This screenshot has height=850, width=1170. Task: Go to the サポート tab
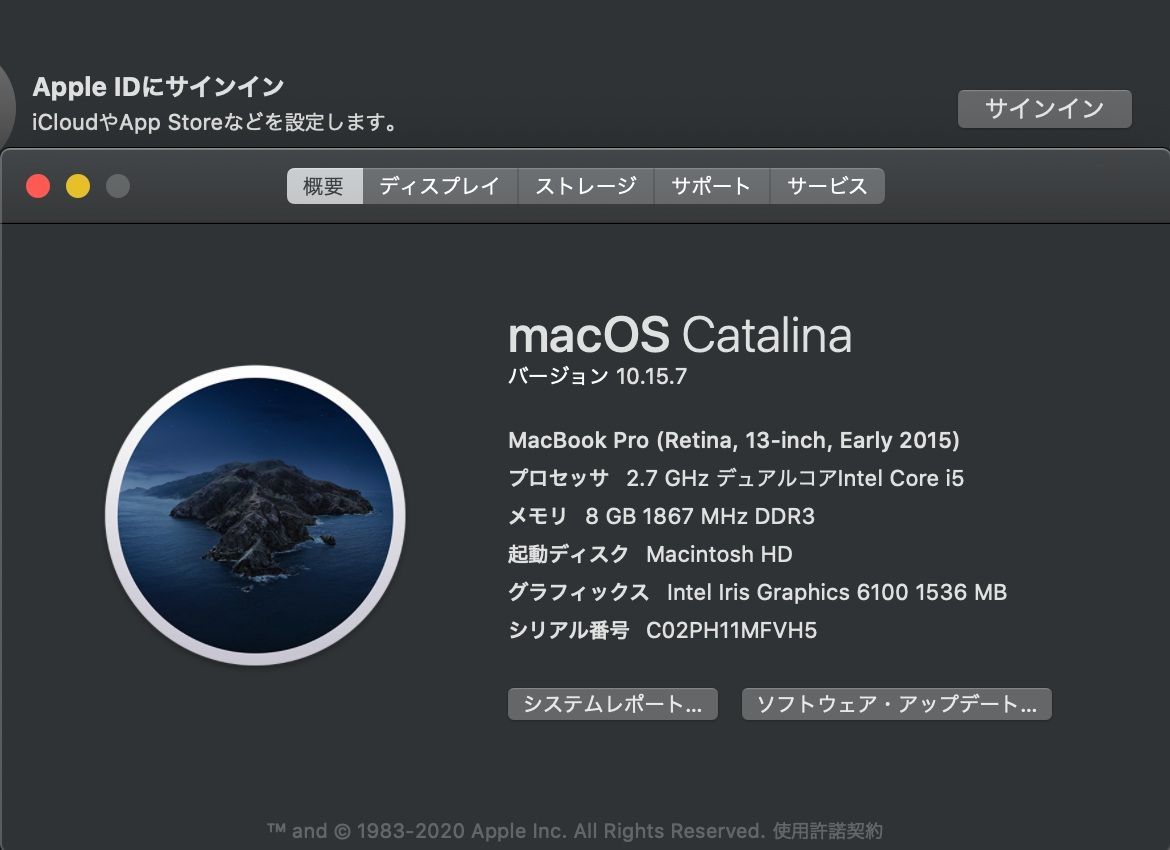(x=710, y=186)
